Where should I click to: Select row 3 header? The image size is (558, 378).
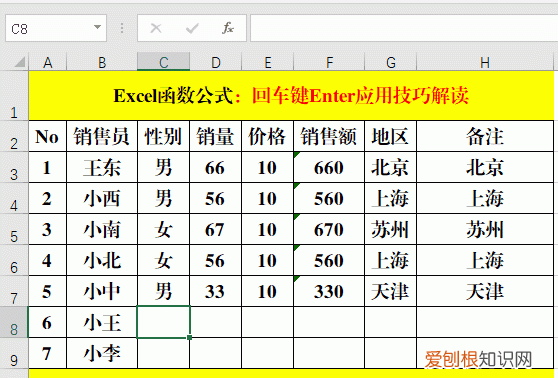[14, 167]
